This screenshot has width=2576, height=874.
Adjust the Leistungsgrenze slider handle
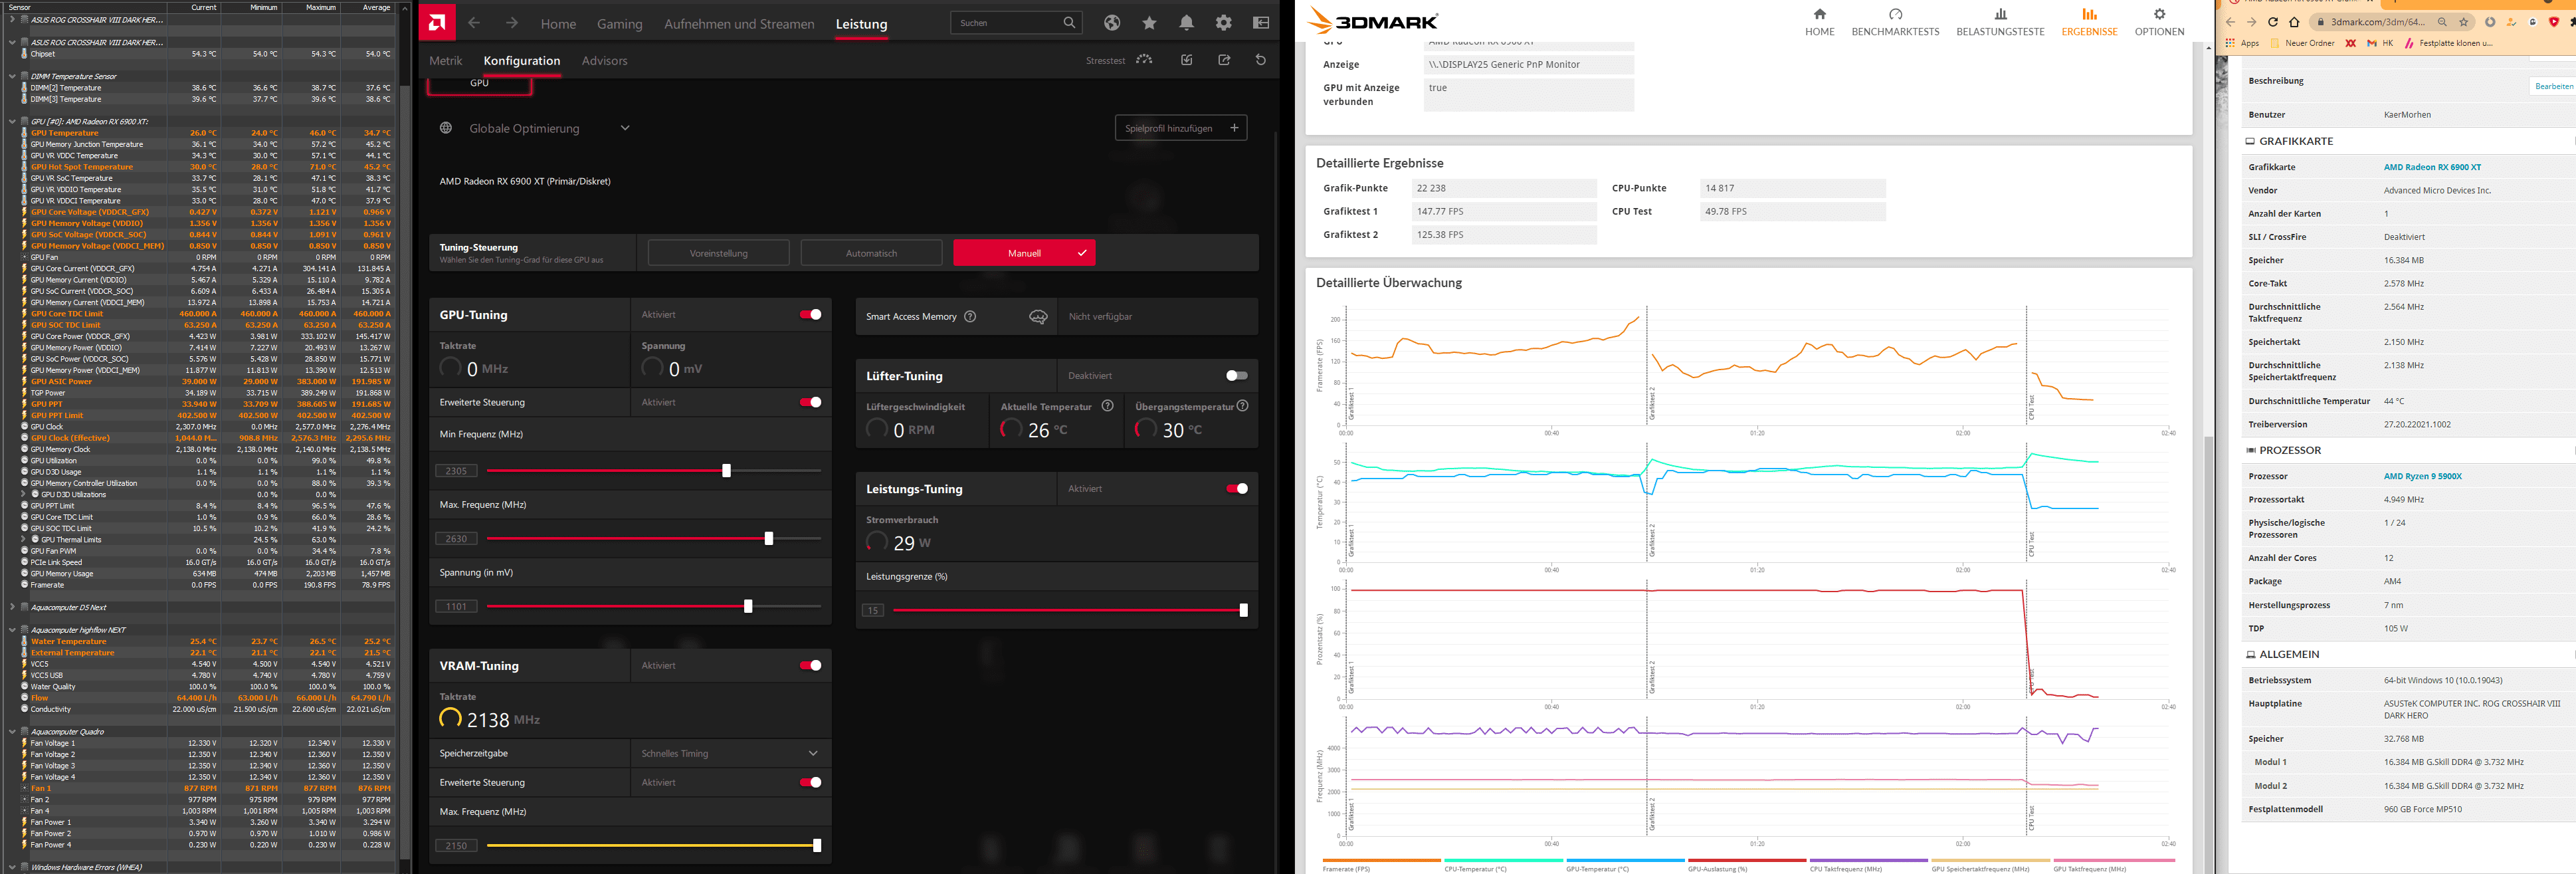pyautogui.click(x=1243, y=610)
